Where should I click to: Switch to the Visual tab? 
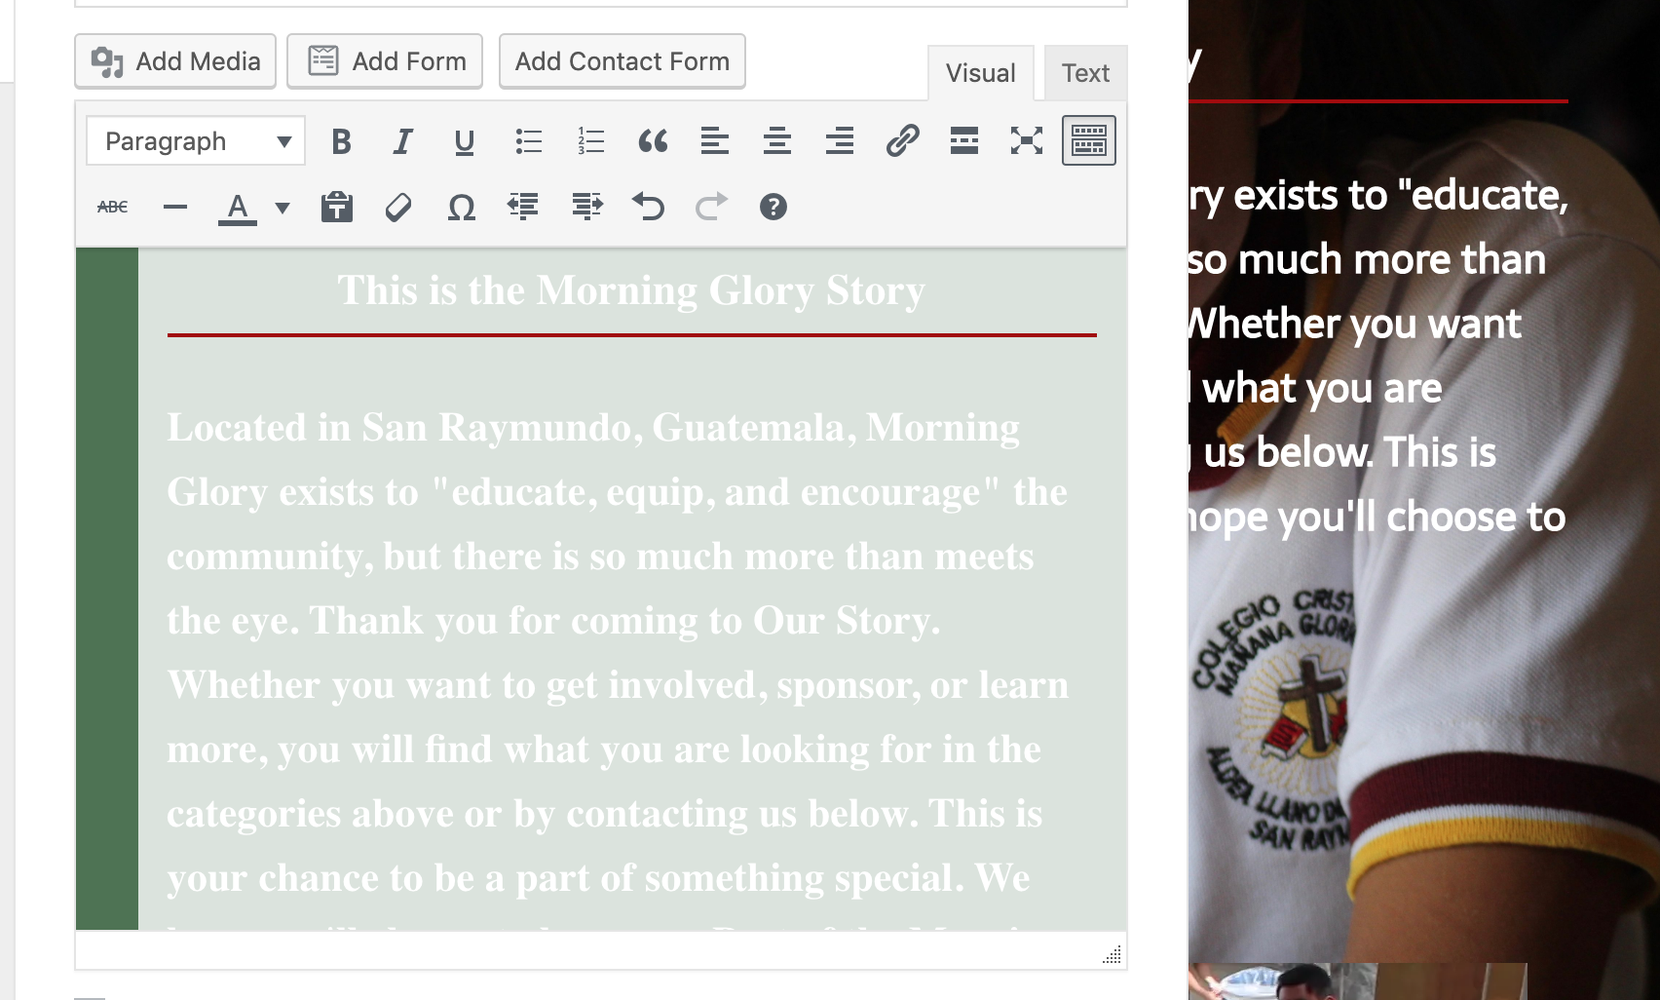pyautogui.click(x=980, y=72)
